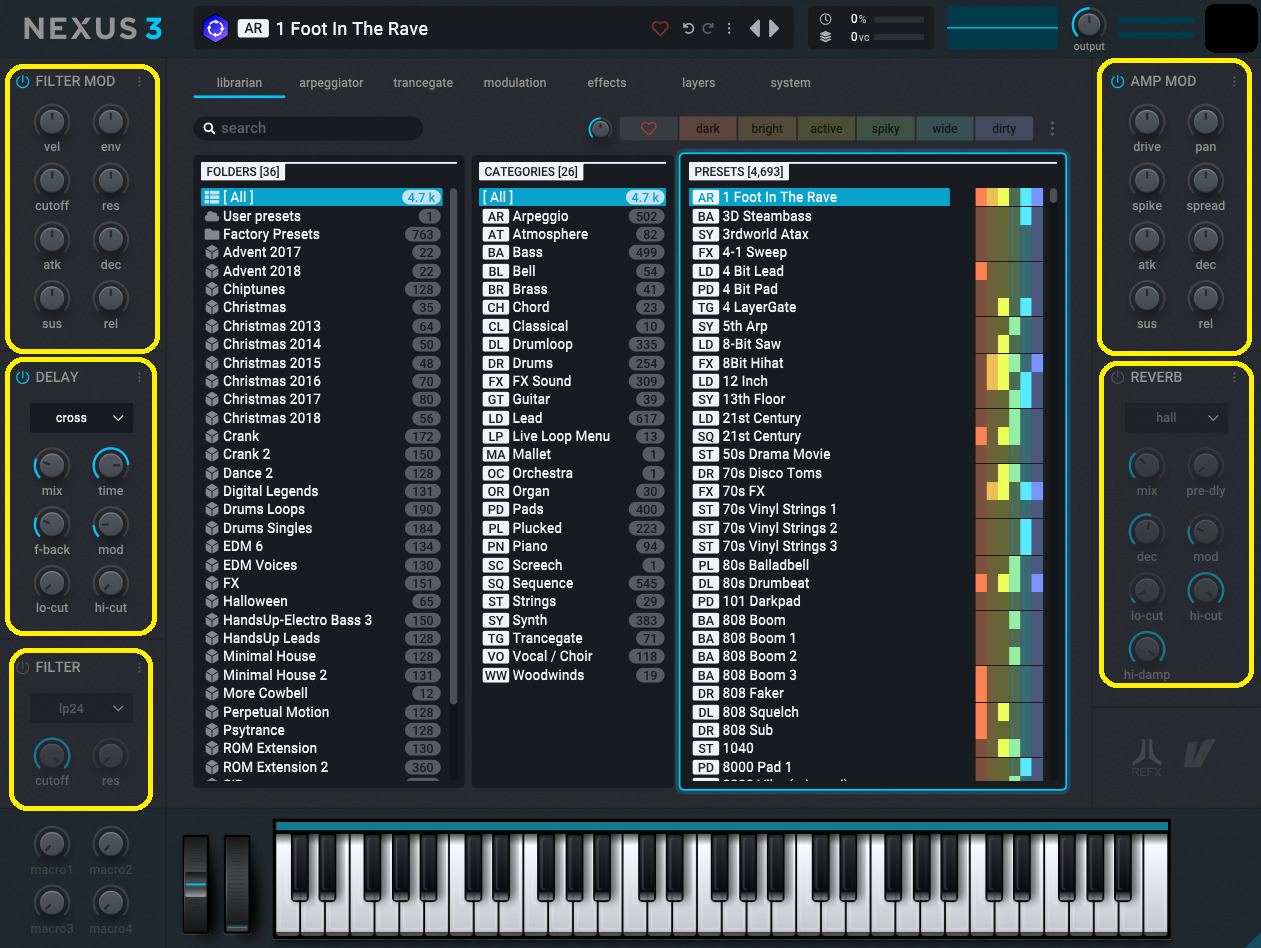Viewport: 1261px width, 948px height.
Task: Select the Bass category in the list
Action: (x=528, y=253)
